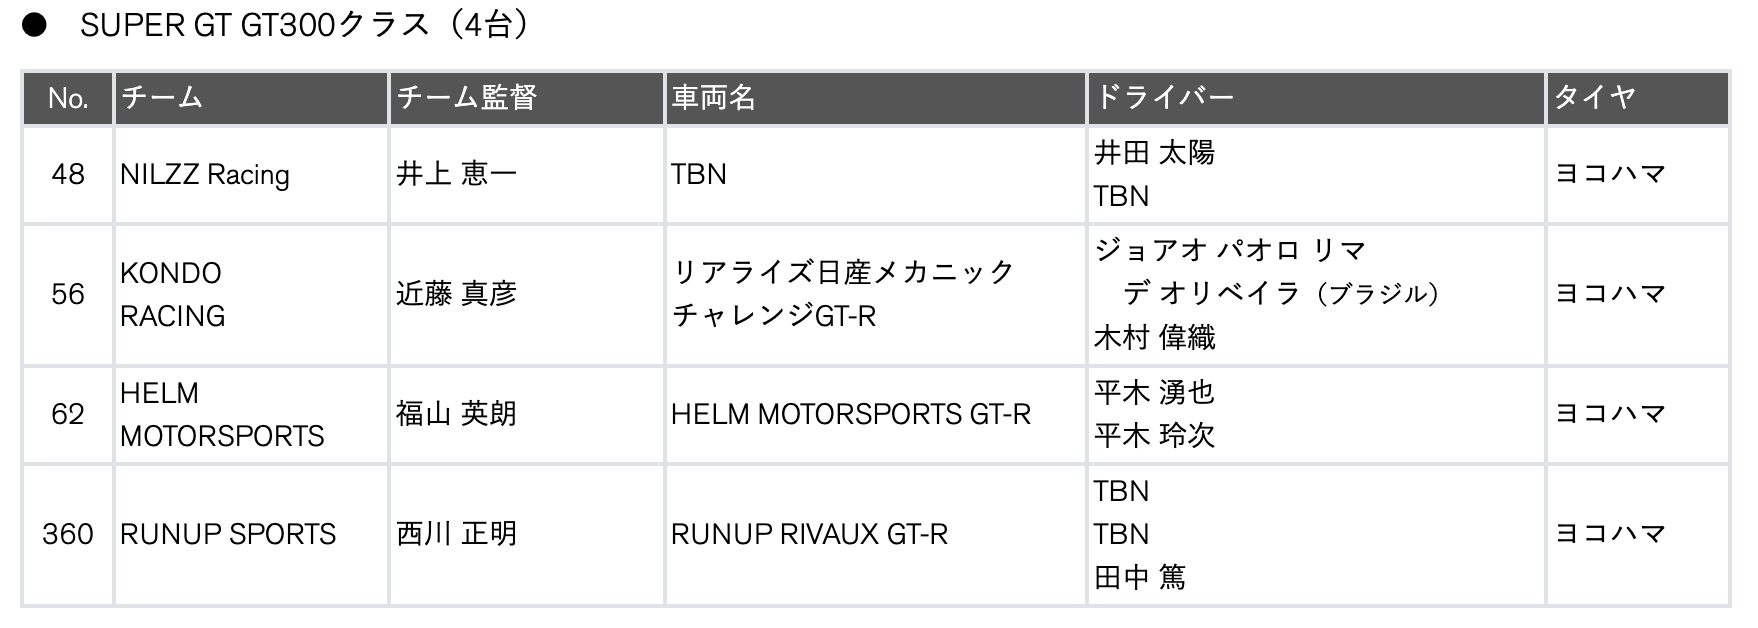The width and height of the screenshot is (1758, 628).
Task: Select the リアライズ日産メカニック チャレンジGT-R cell
Action: pos(842,294)
